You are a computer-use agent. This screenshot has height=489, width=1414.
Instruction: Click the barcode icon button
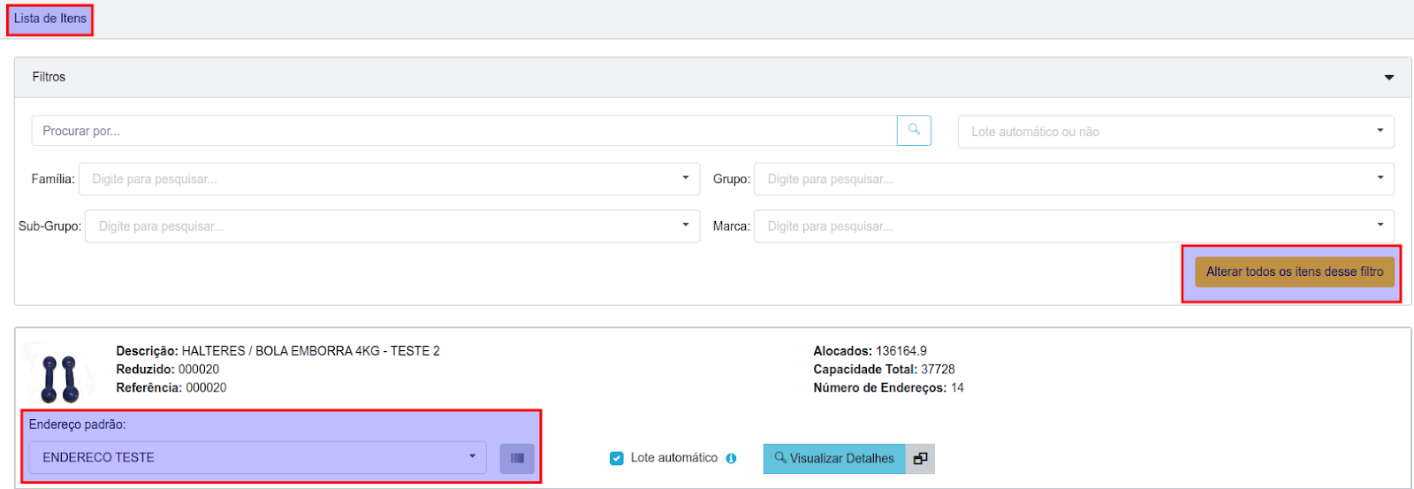coord(517,458)
